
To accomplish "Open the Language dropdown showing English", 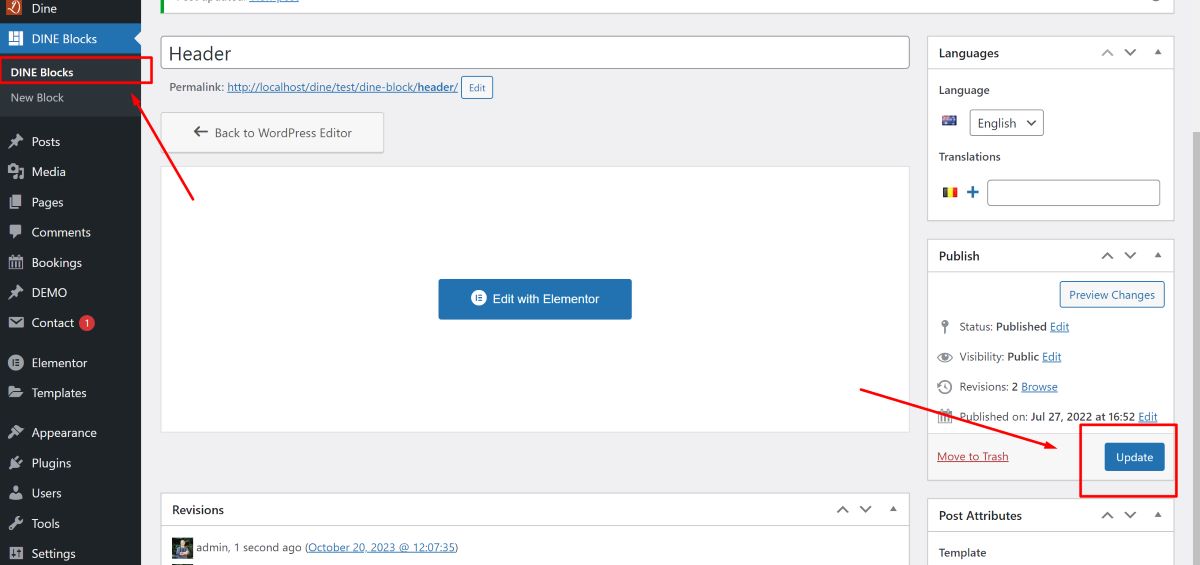I will pos(1006,123).
